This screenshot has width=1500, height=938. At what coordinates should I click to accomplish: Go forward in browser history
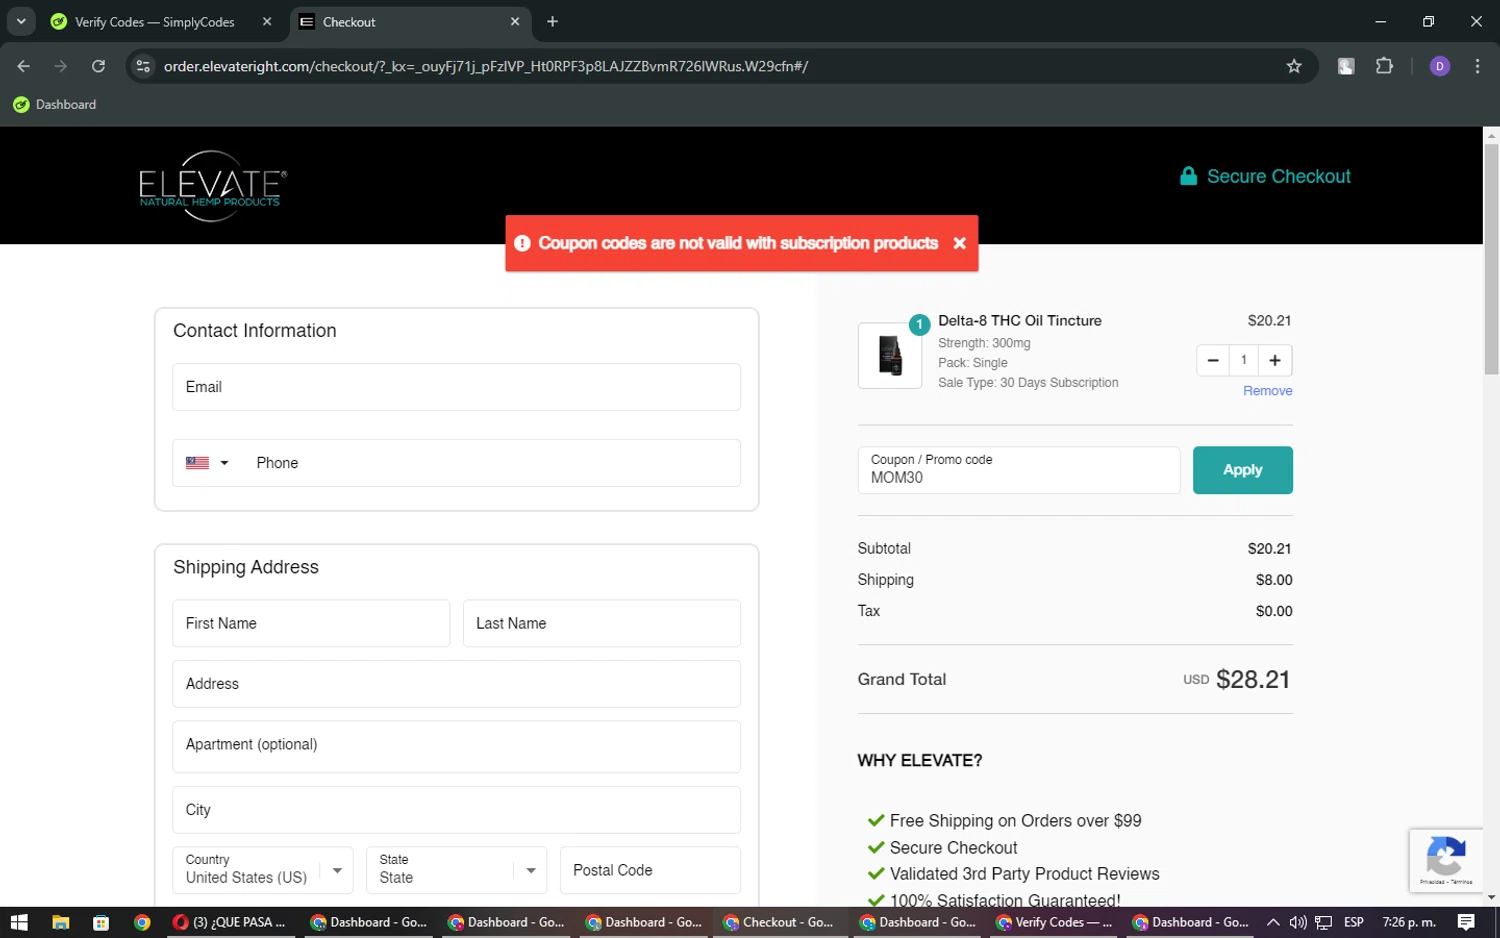click(61, 66)
